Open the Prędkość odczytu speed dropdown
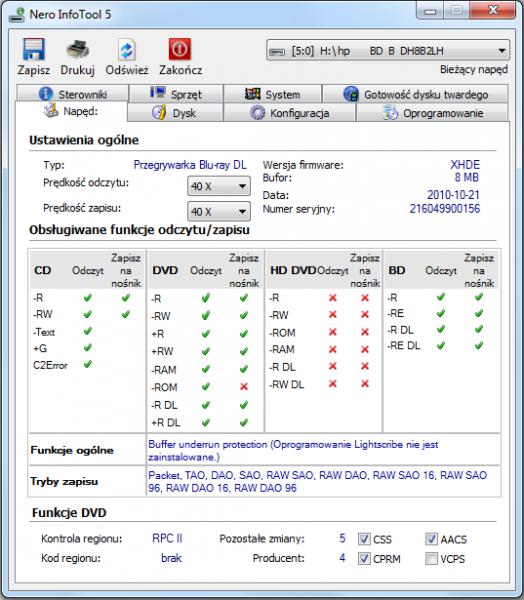The image size is (524, 600). coord(219,186)
